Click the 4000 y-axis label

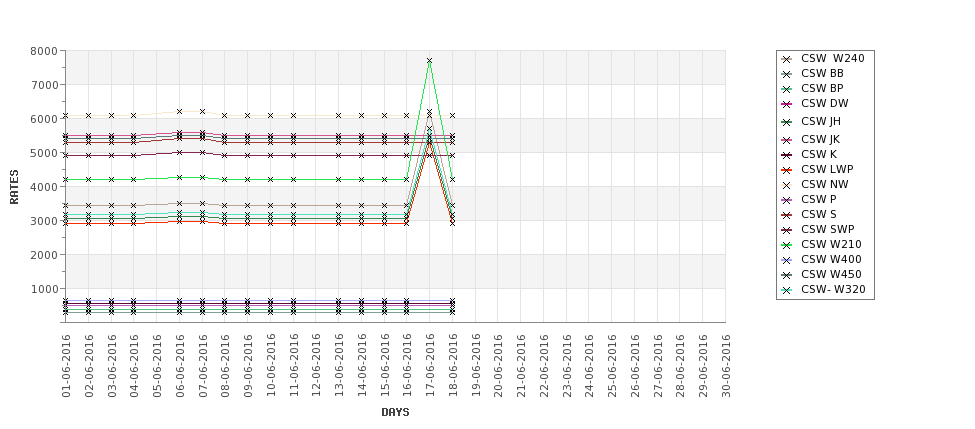coord(44,187)
